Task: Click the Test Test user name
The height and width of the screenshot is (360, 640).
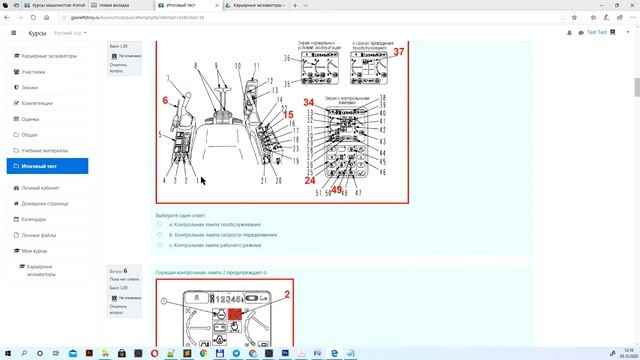Action: (x=597, y=32)
